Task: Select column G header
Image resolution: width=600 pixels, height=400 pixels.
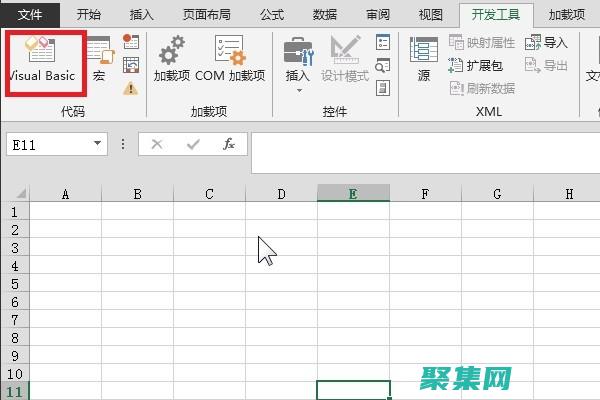Action: click(497, 193)
